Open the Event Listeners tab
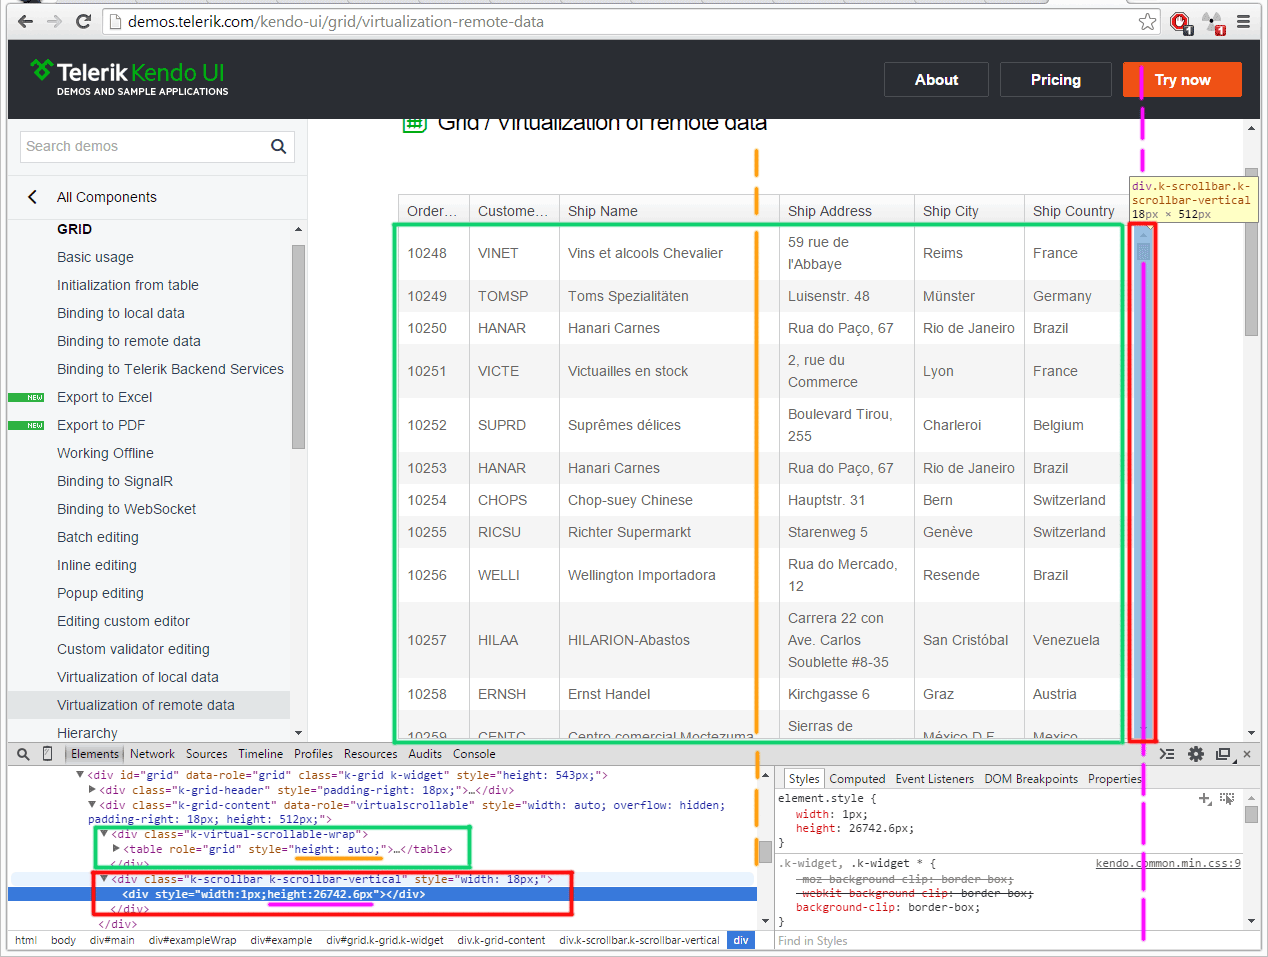Screen dimensions: 1268x957 934,779
